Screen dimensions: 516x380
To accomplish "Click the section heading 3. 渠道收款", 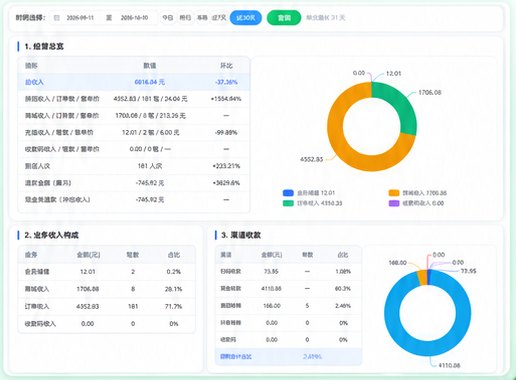I will click(x=241, y=235).
